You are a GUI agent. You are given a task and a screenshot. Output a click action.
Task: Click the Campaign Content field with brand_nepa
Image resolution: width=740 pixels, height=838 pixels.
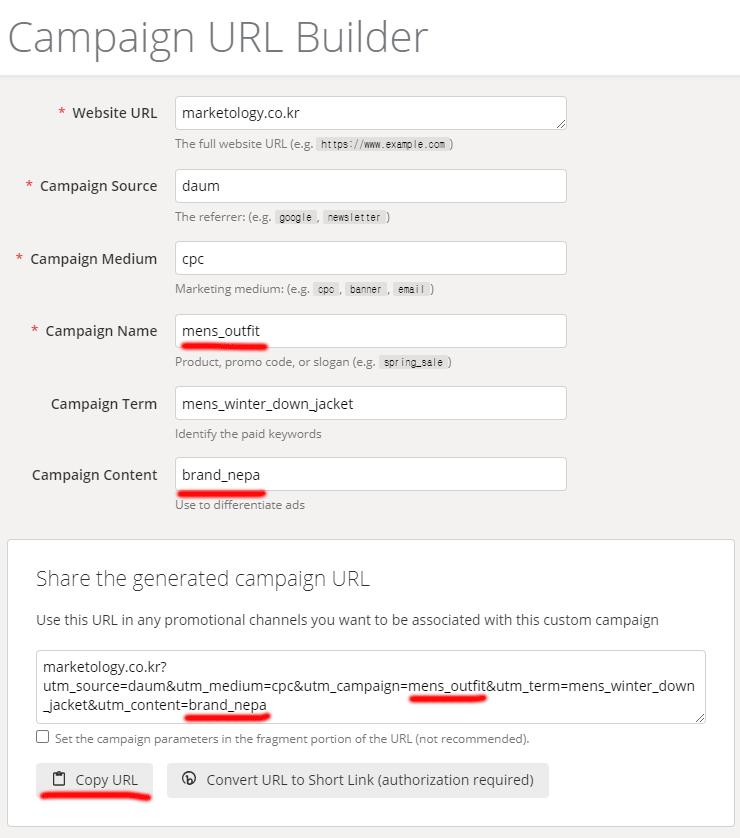370,474
